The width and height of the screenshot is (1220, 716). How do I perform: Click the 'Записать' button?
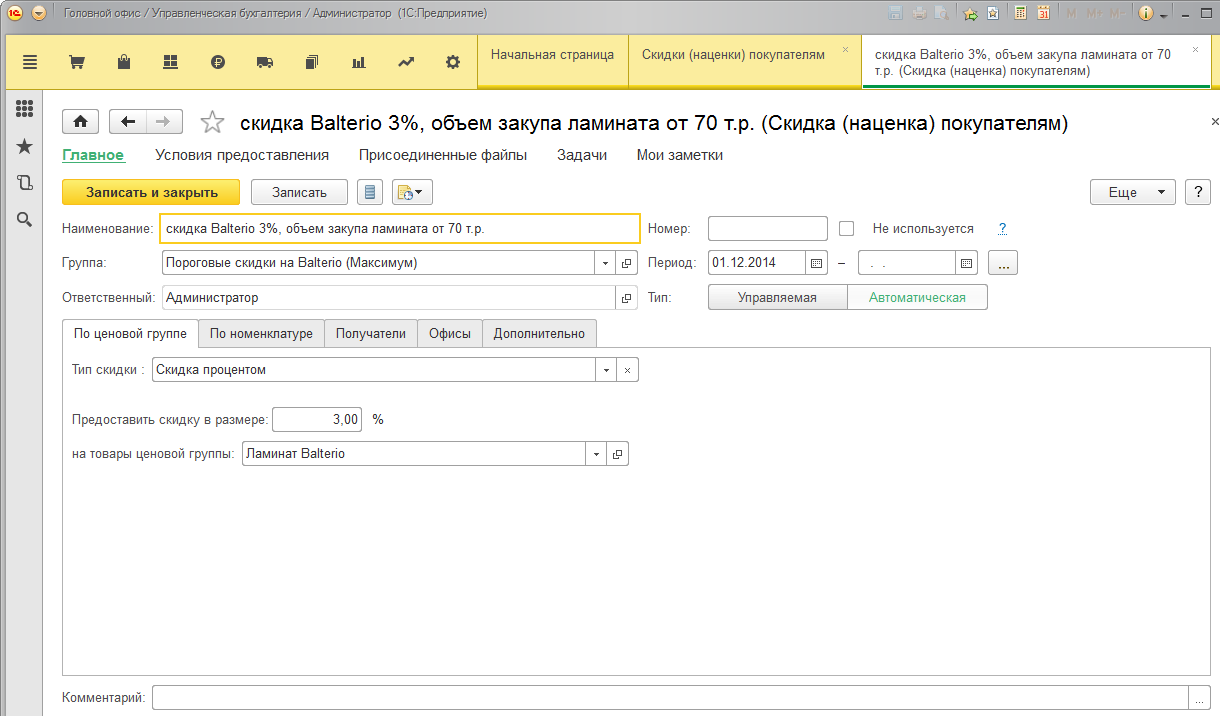point(299,192)
